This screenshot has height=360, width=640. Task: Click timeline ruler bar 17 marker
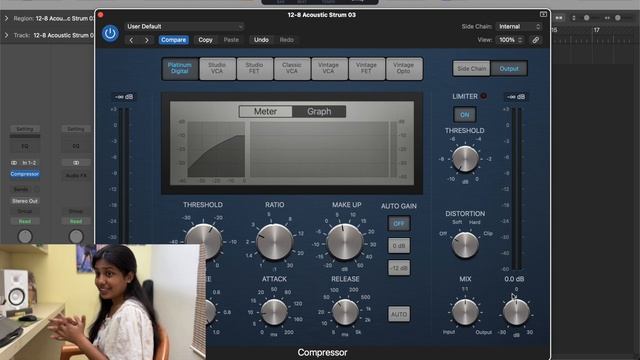coord(596,30)
